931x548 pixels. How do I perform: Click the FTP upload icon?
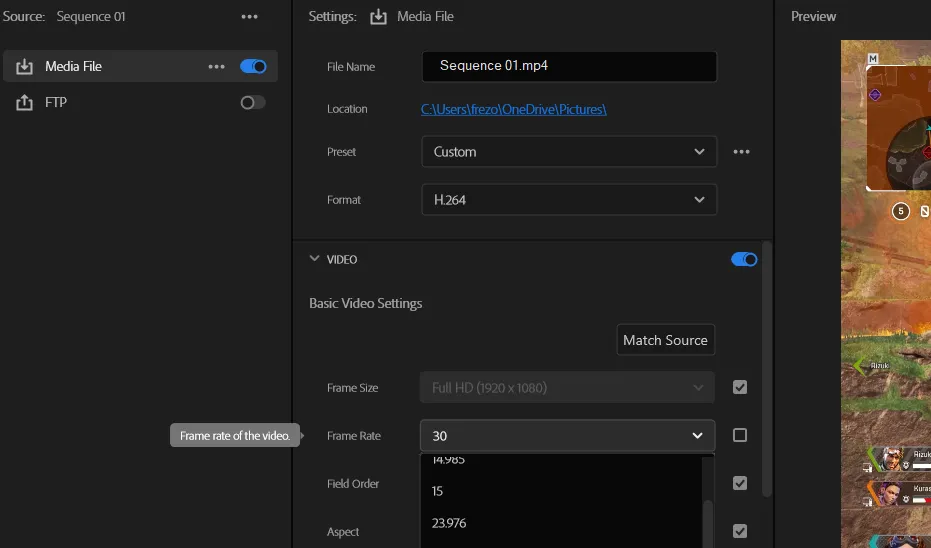tap(24, 102)
